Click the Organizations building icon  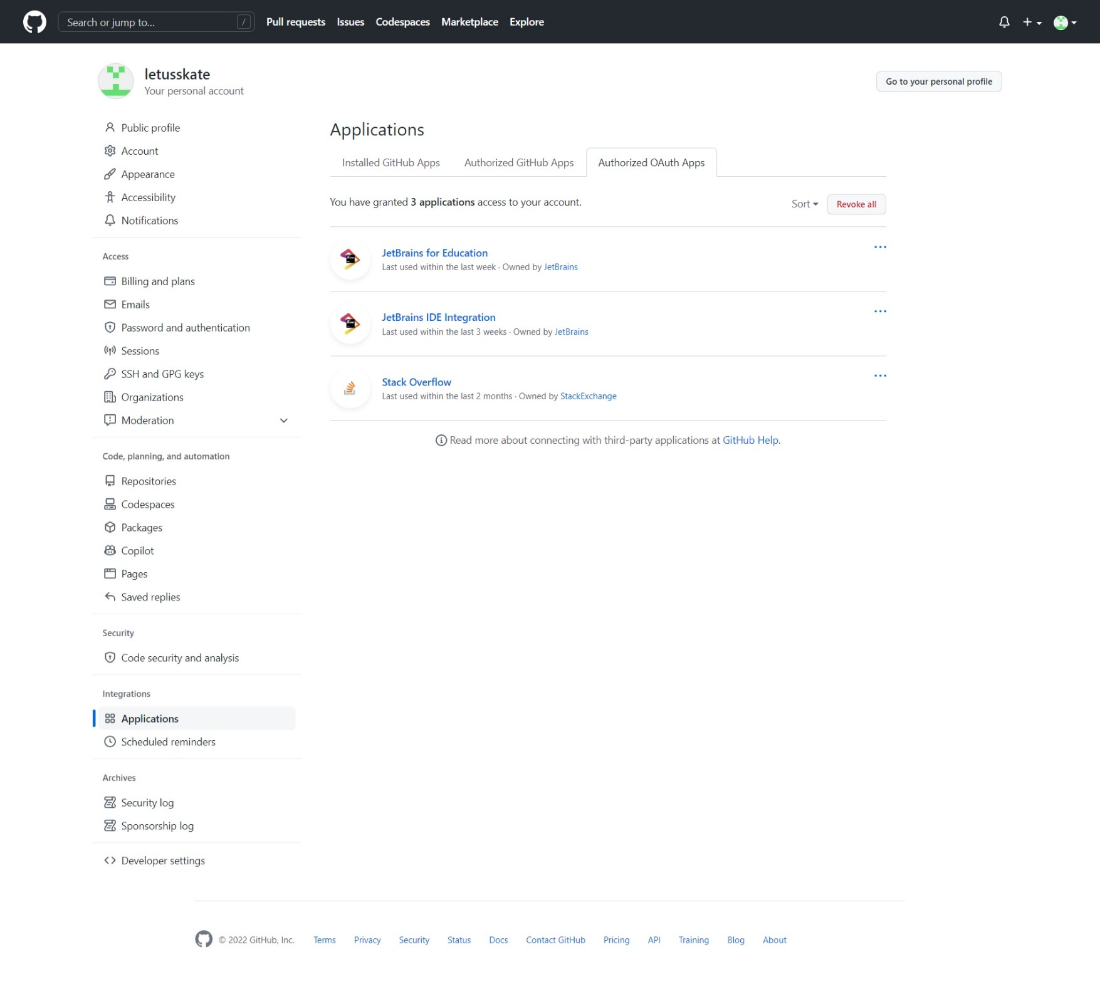(109, 397)
